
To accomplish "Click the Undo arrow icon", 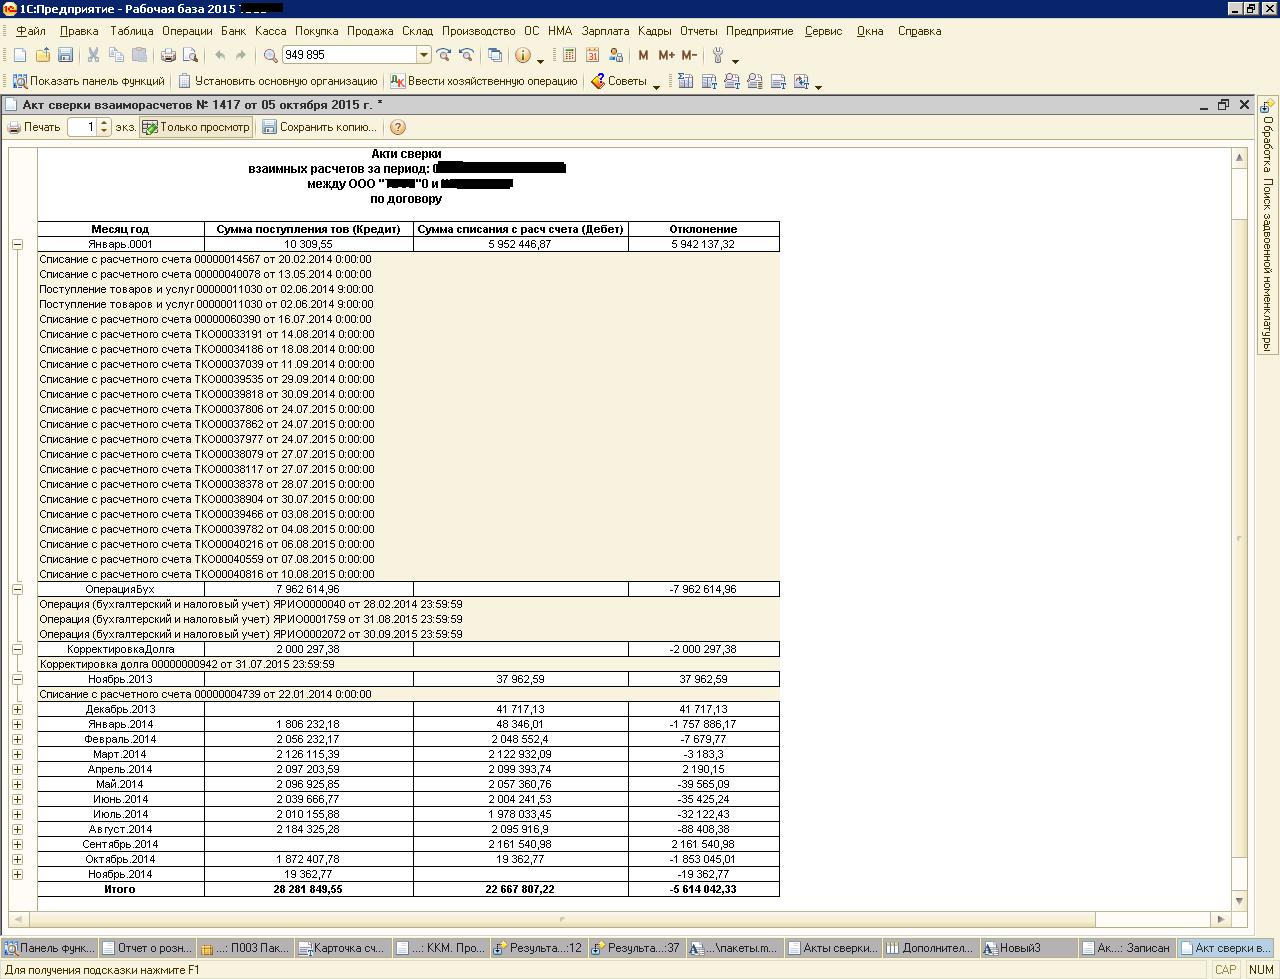I will coord(220,55).
